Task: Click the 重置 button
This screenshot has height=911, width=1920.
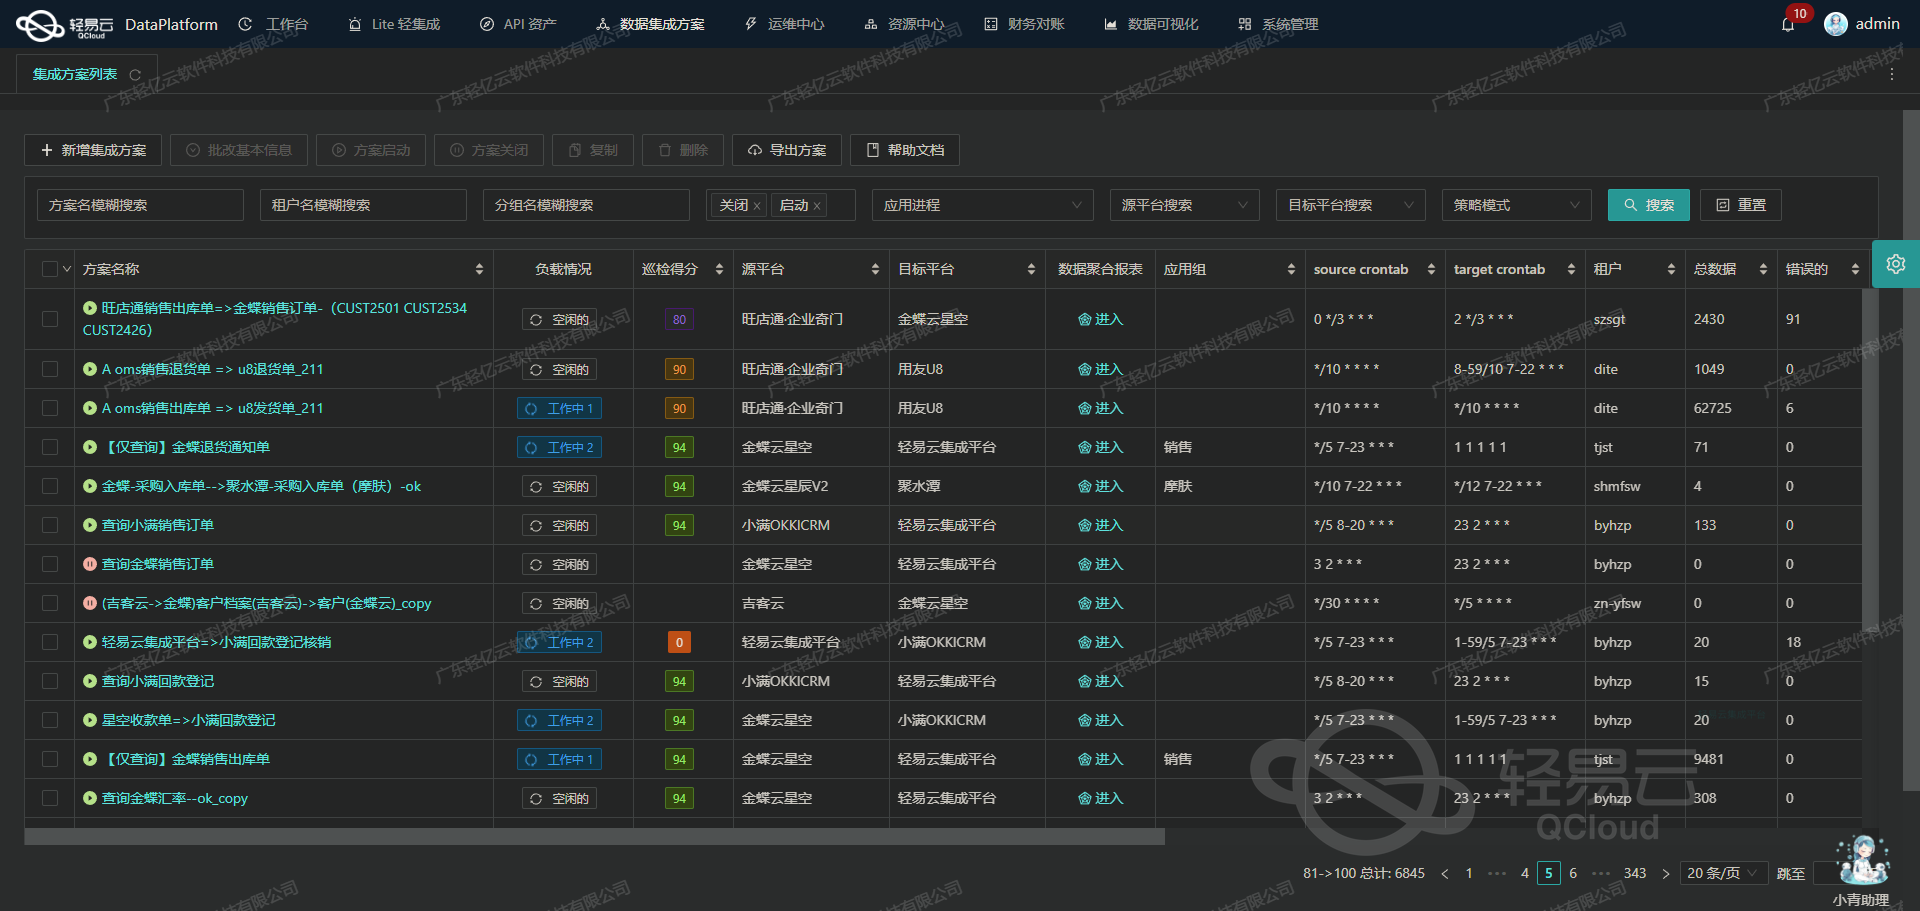Action: (1741, 205)
